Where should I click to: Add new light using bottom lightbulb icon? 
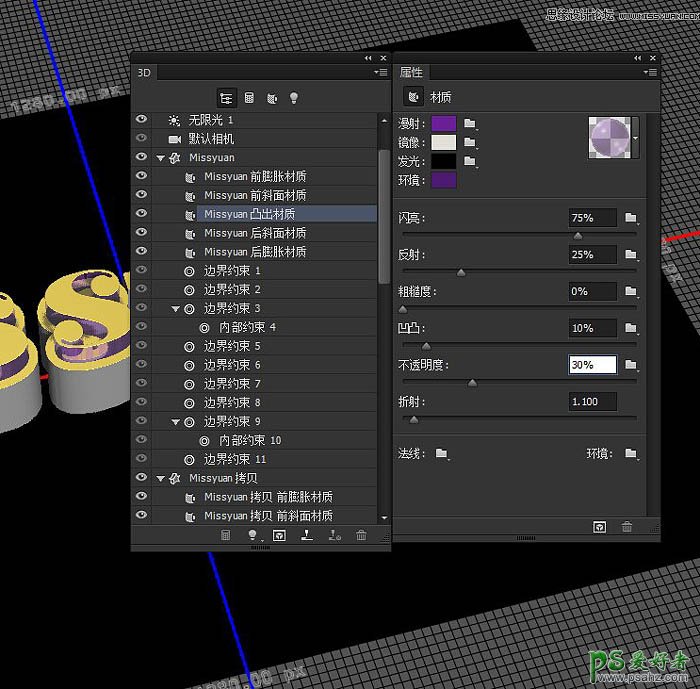pos(252,536)
